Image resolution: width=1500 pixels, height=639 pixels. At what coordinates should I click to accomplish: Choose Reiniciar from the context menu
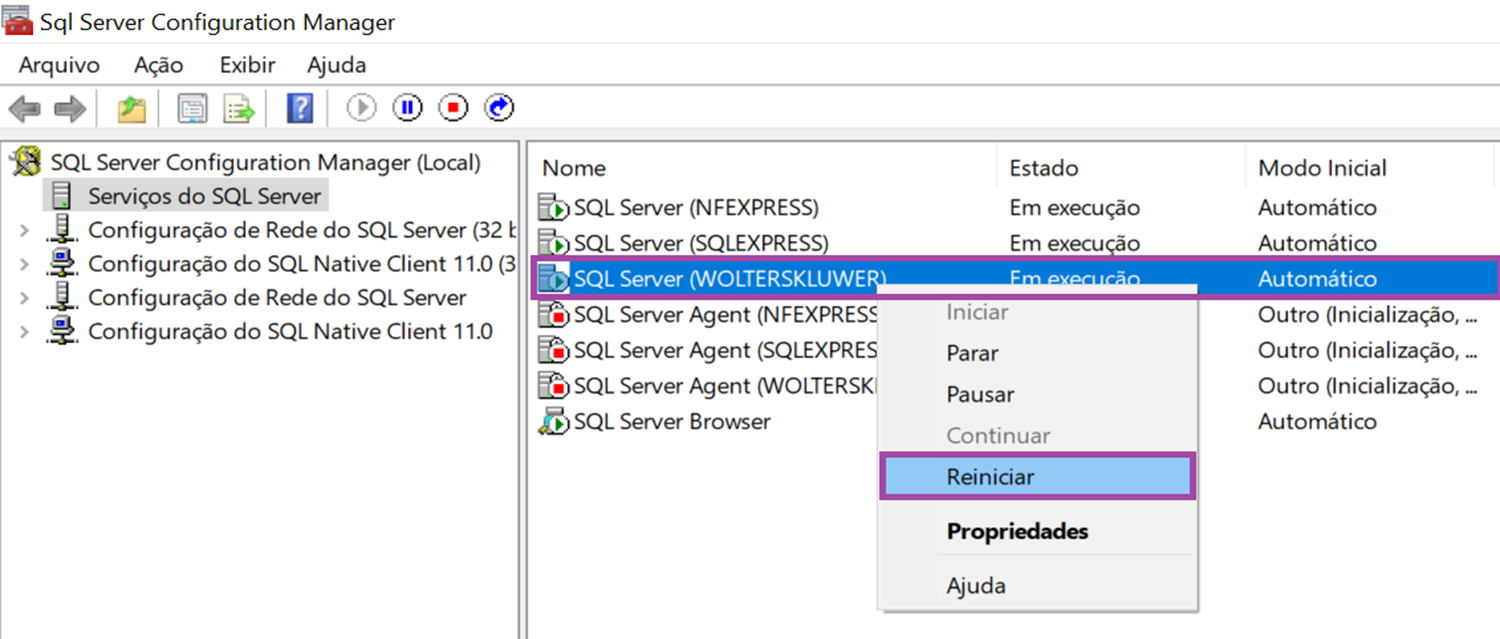(1037, 477)
